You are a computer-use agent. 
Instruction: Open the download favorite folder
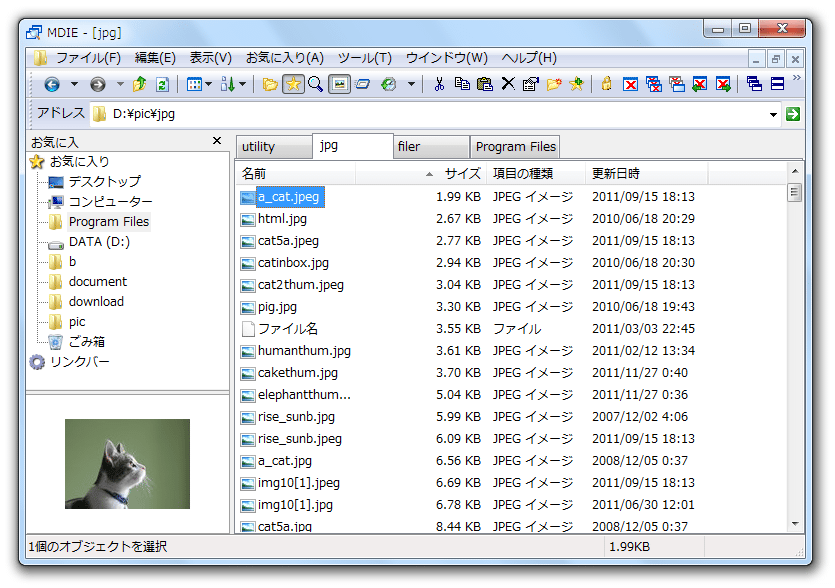click(96, 302)
